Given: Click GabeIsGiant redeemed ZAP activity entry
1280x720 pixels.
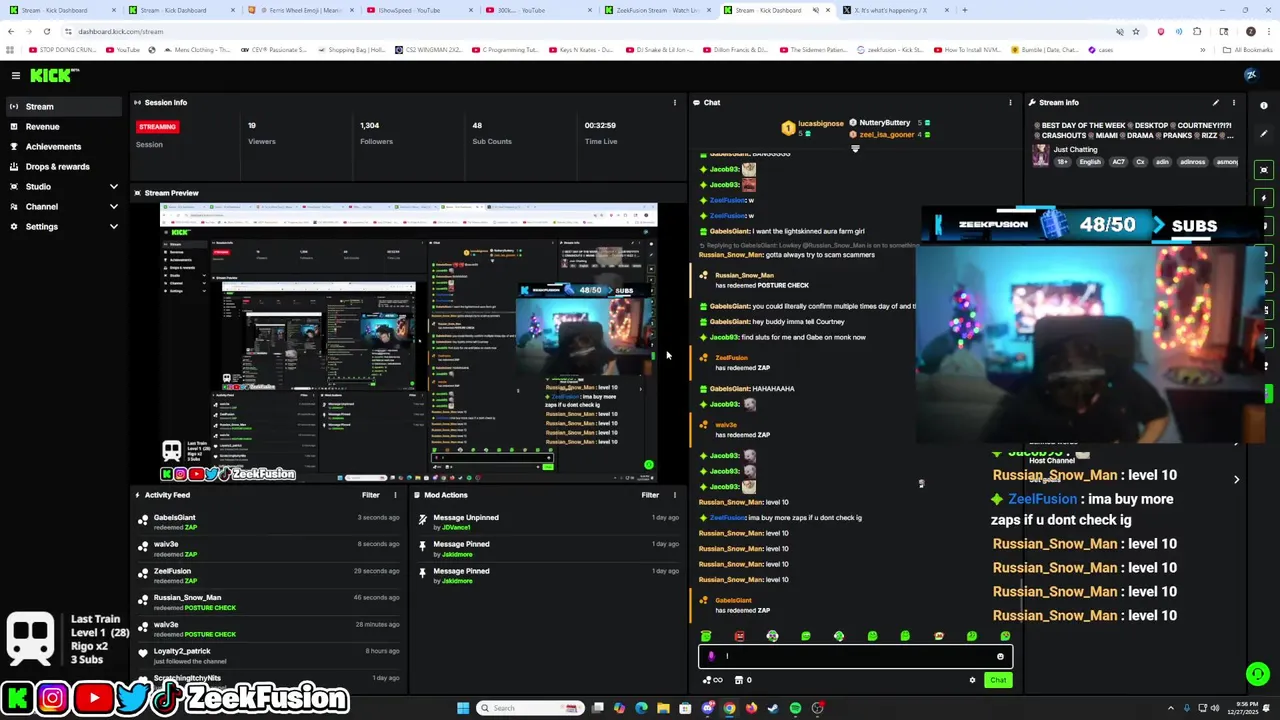Looking at the screenshot, I should coord(270,522).
